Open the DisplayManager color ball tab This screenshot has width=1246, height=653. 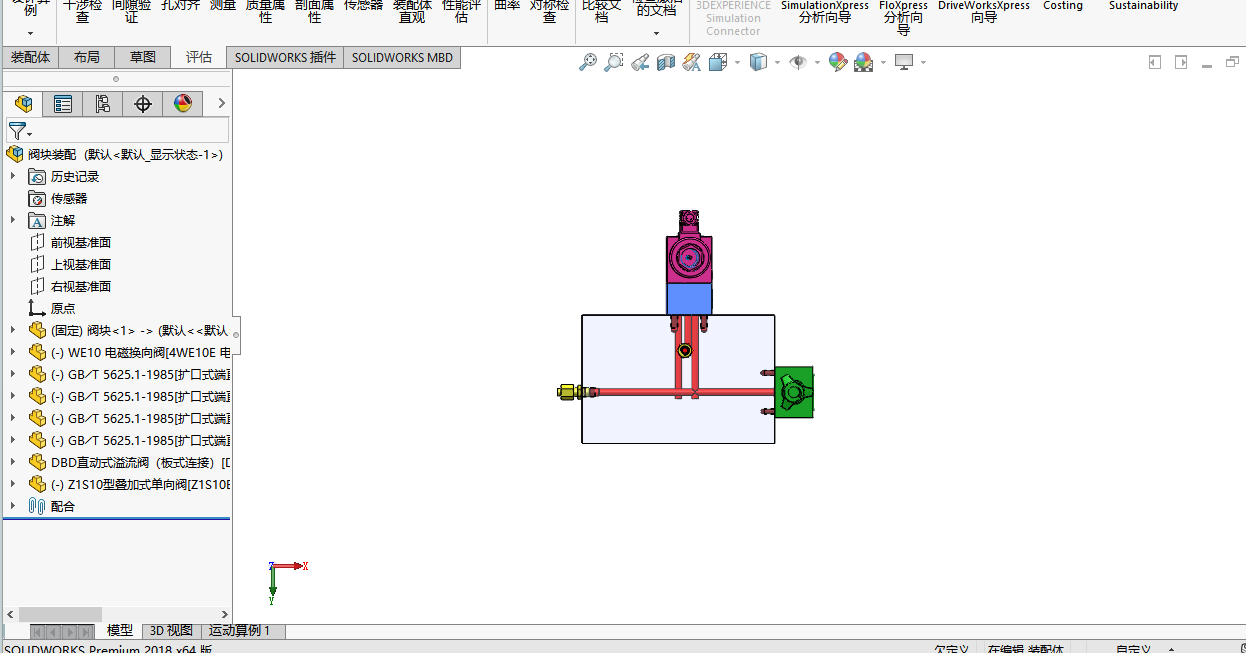183,104
